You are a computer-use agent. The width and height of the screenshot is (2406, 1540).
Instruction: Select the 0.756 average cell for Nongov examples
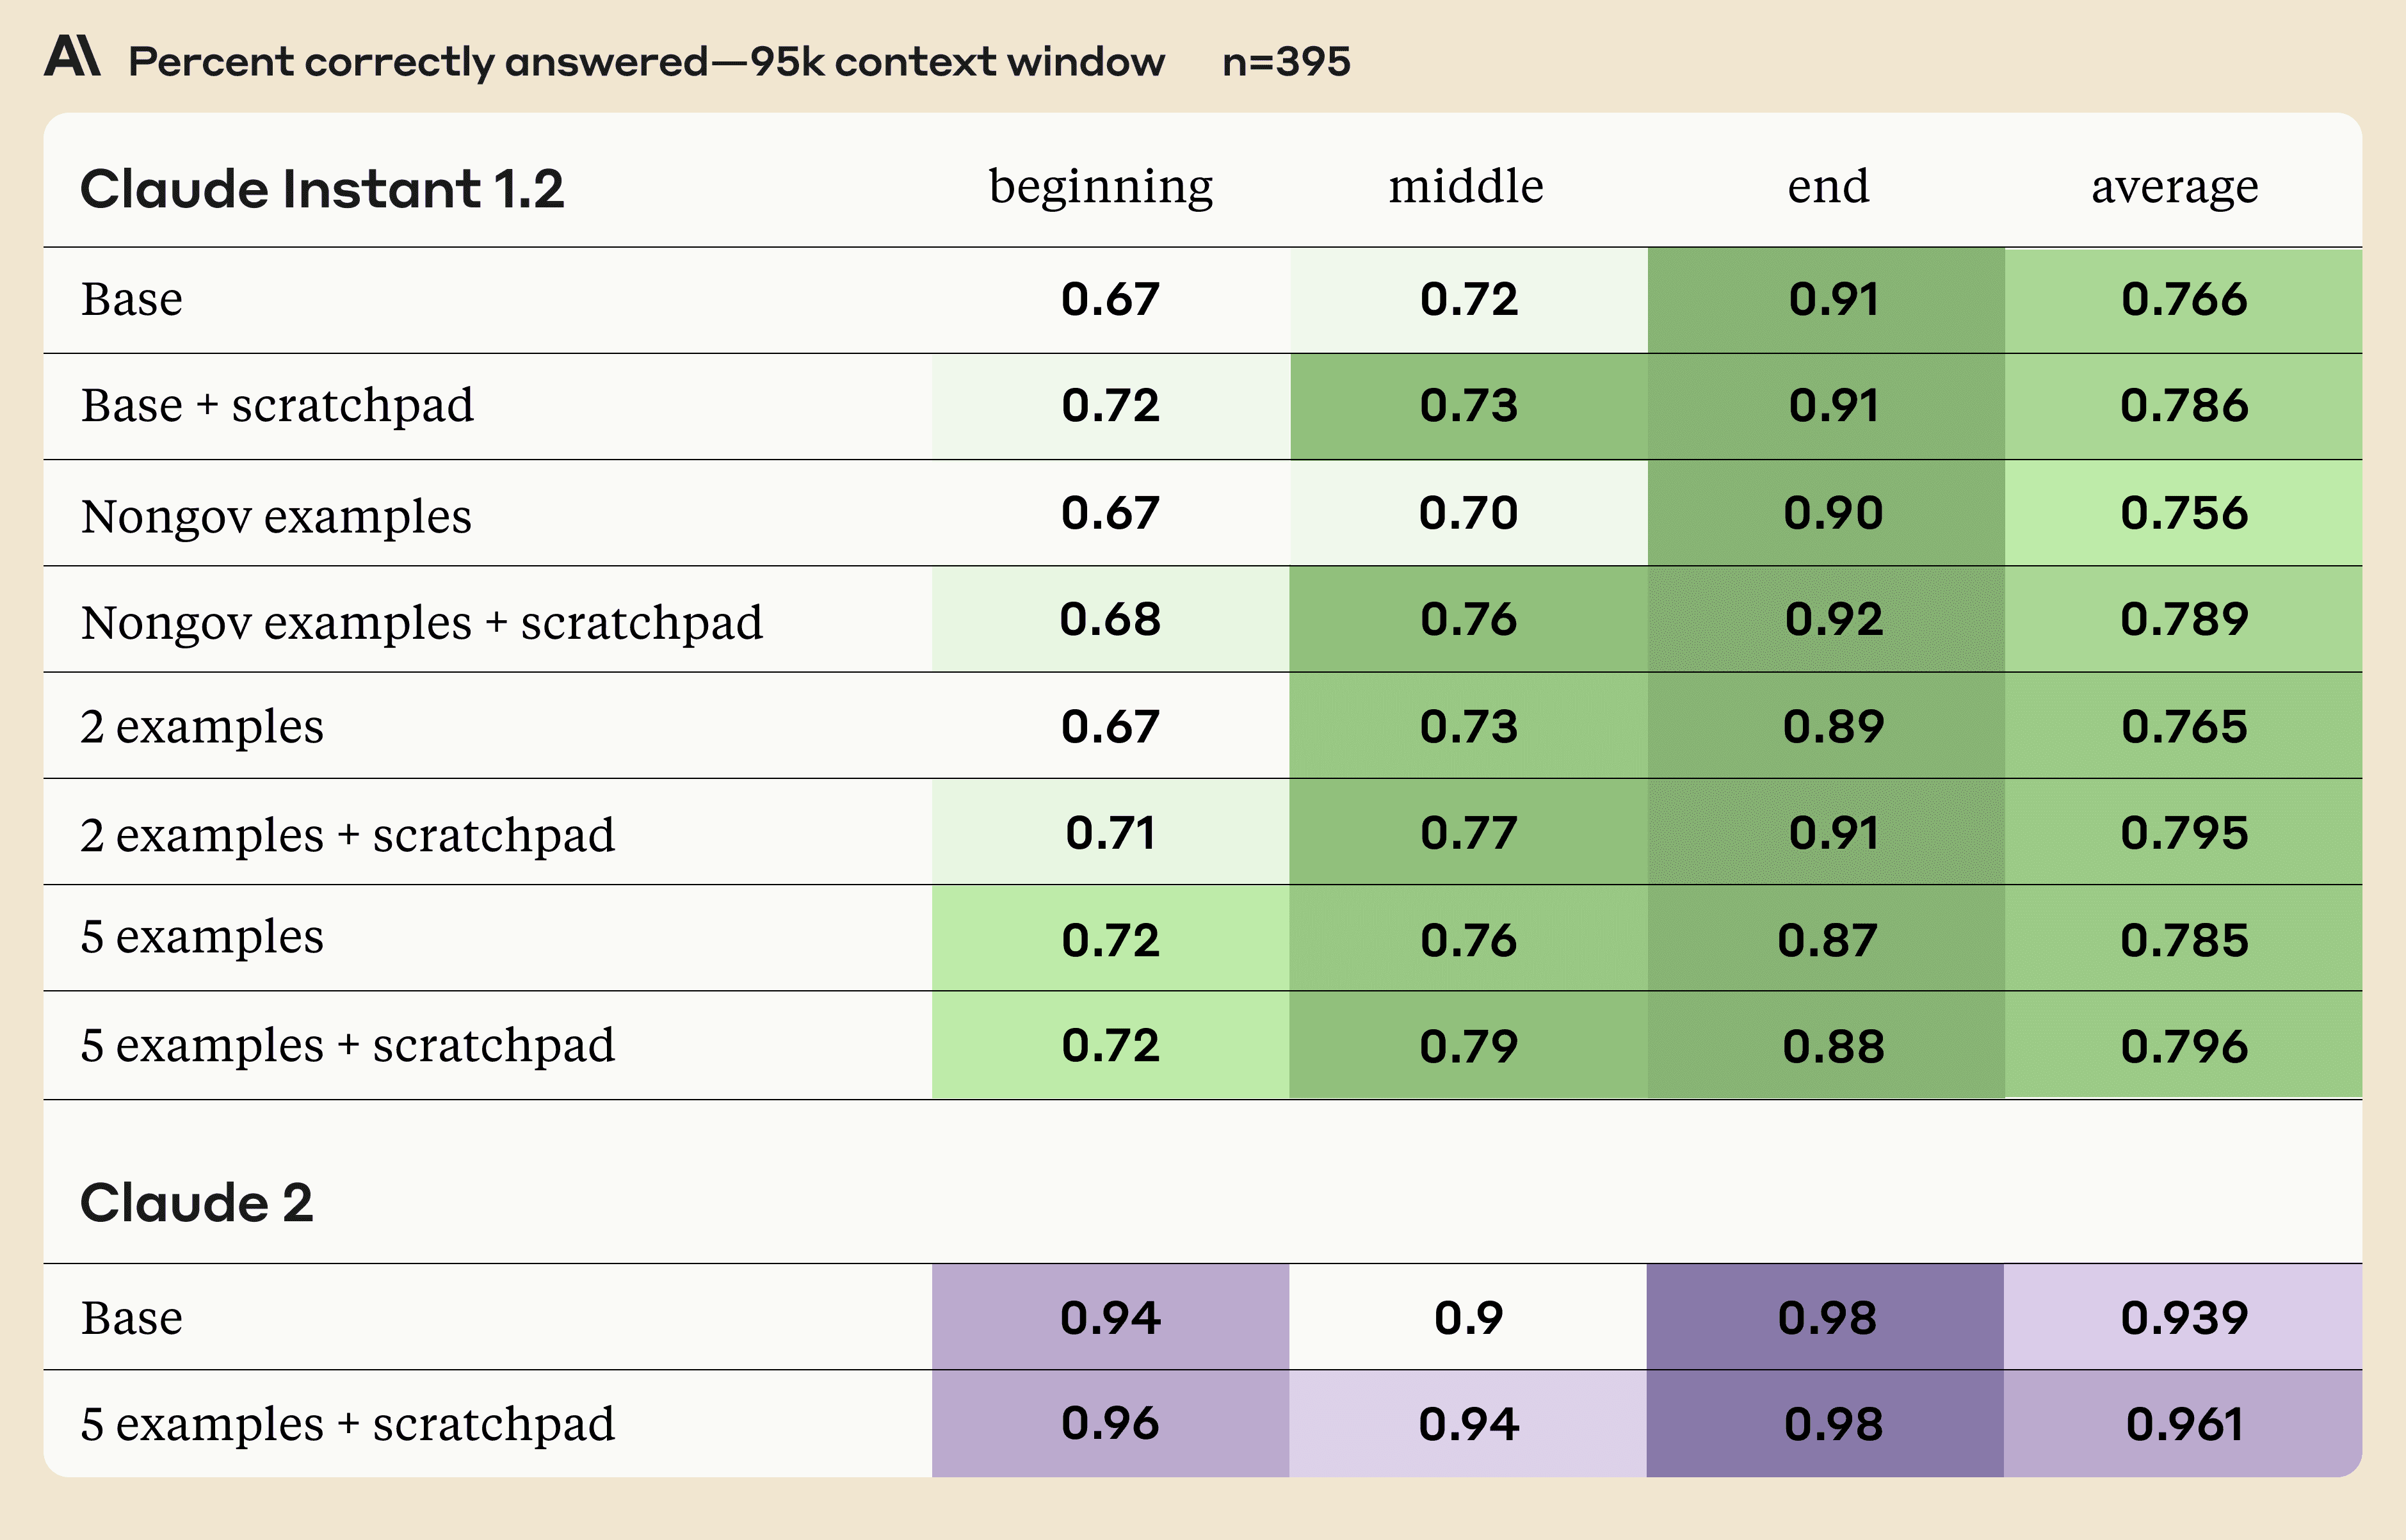[2184, 513]
